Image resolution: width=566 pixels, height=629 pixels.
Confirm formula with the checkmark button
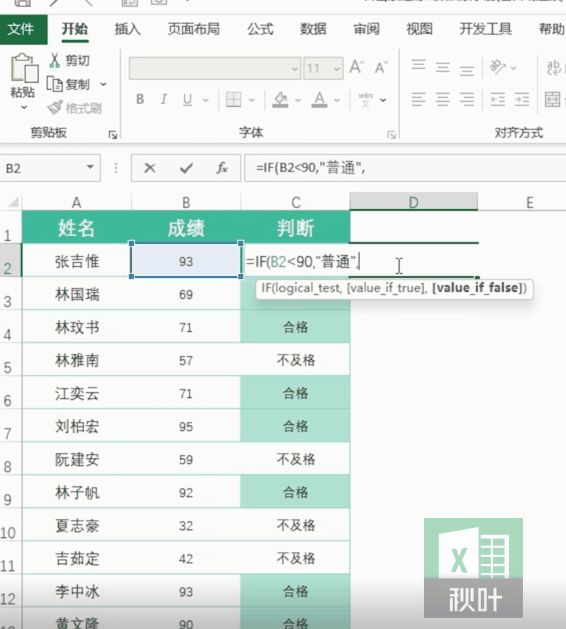pos(186,168)
